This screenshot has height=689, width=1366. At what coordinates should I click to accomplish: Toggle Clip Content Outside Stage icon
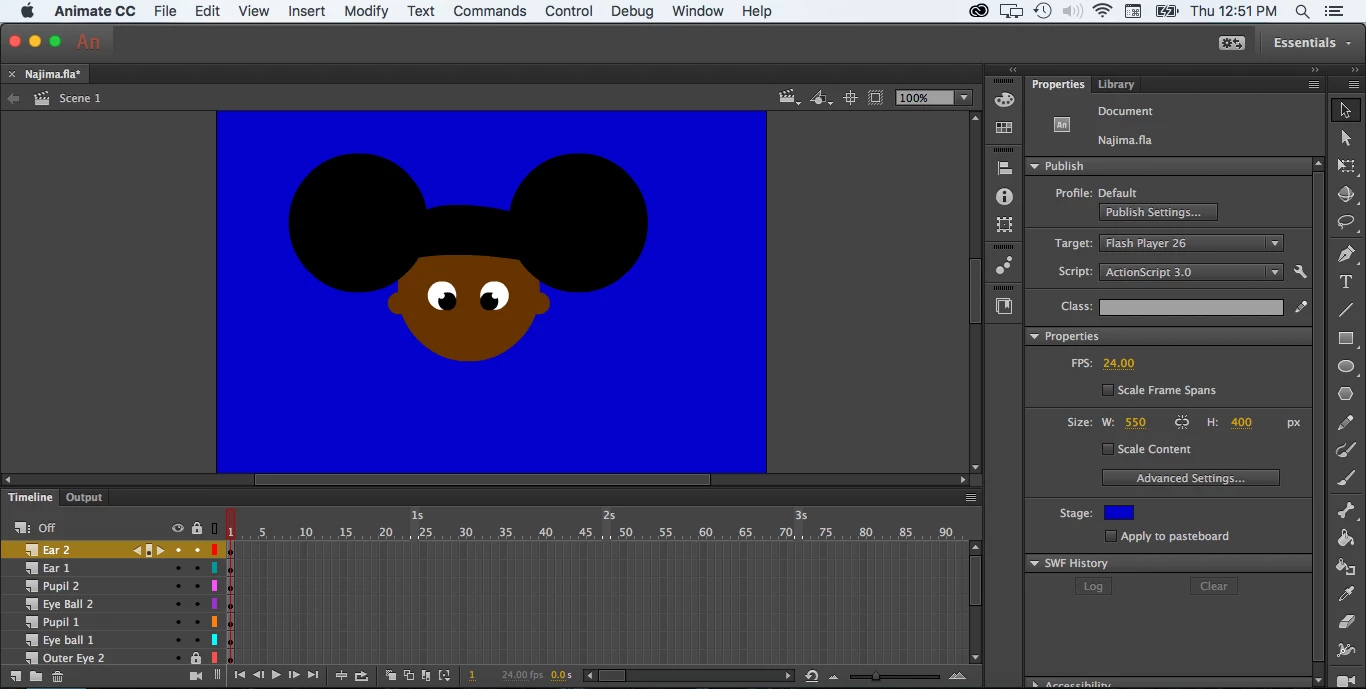[876, 98]
